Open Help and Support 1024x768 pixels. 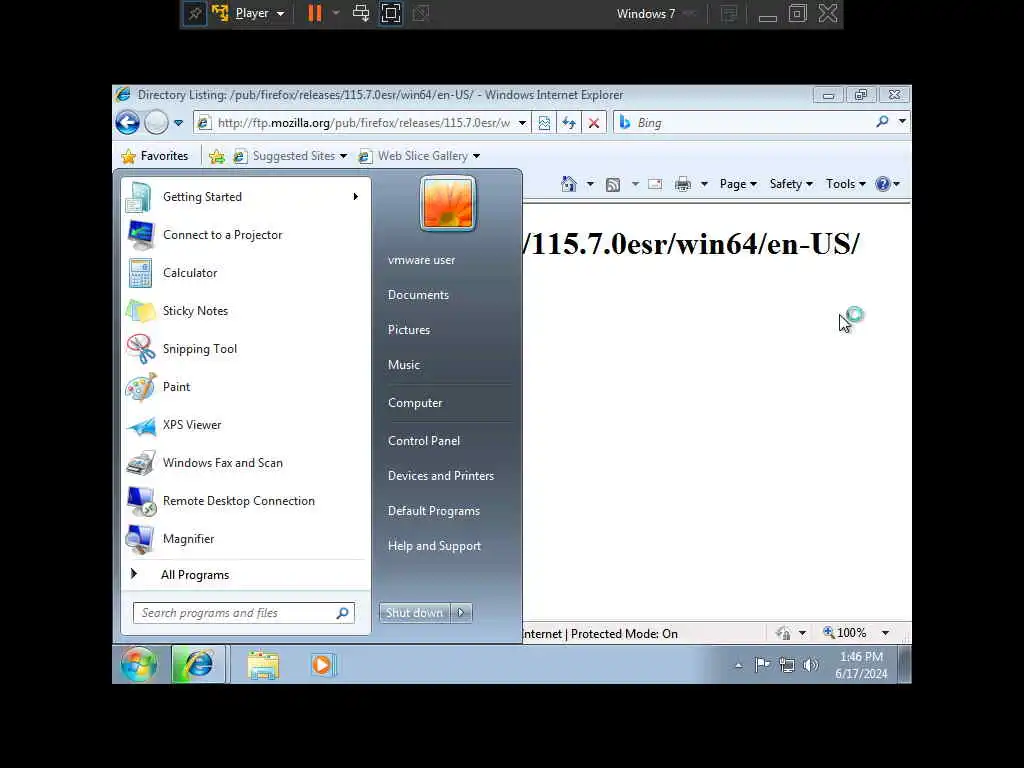click(434, 546)
